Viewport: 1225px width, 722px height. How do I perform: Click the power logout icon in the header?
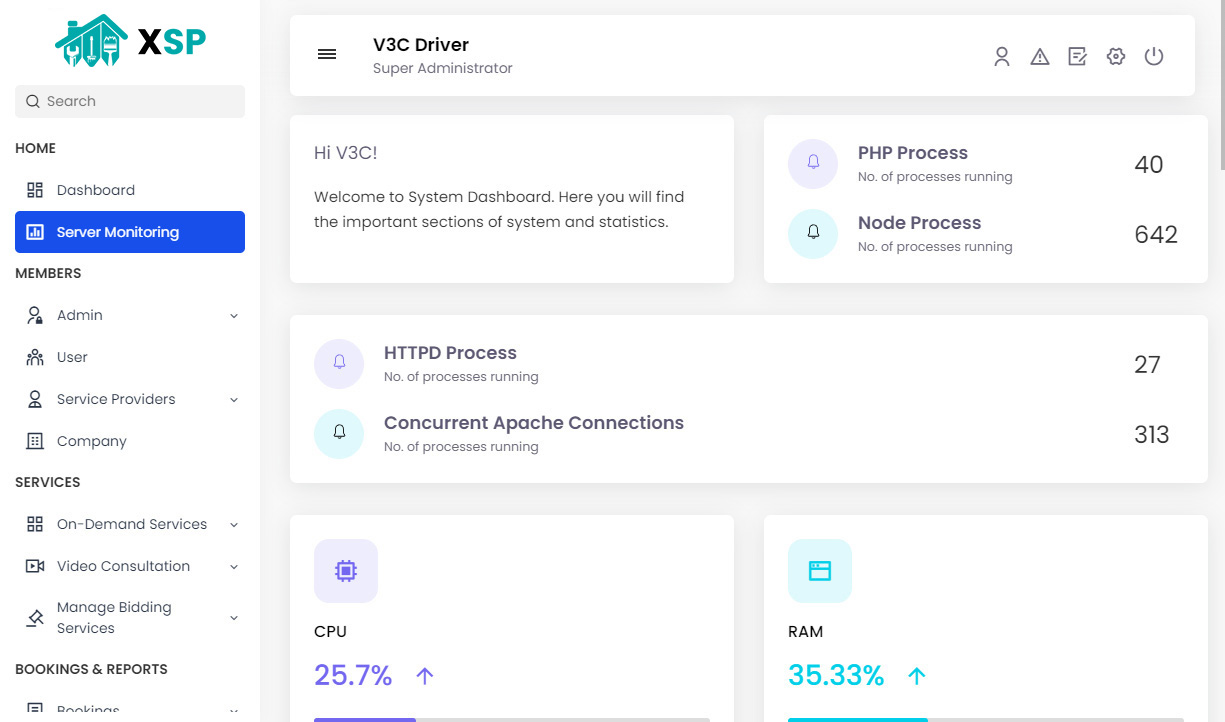[x=1154, y=56]
